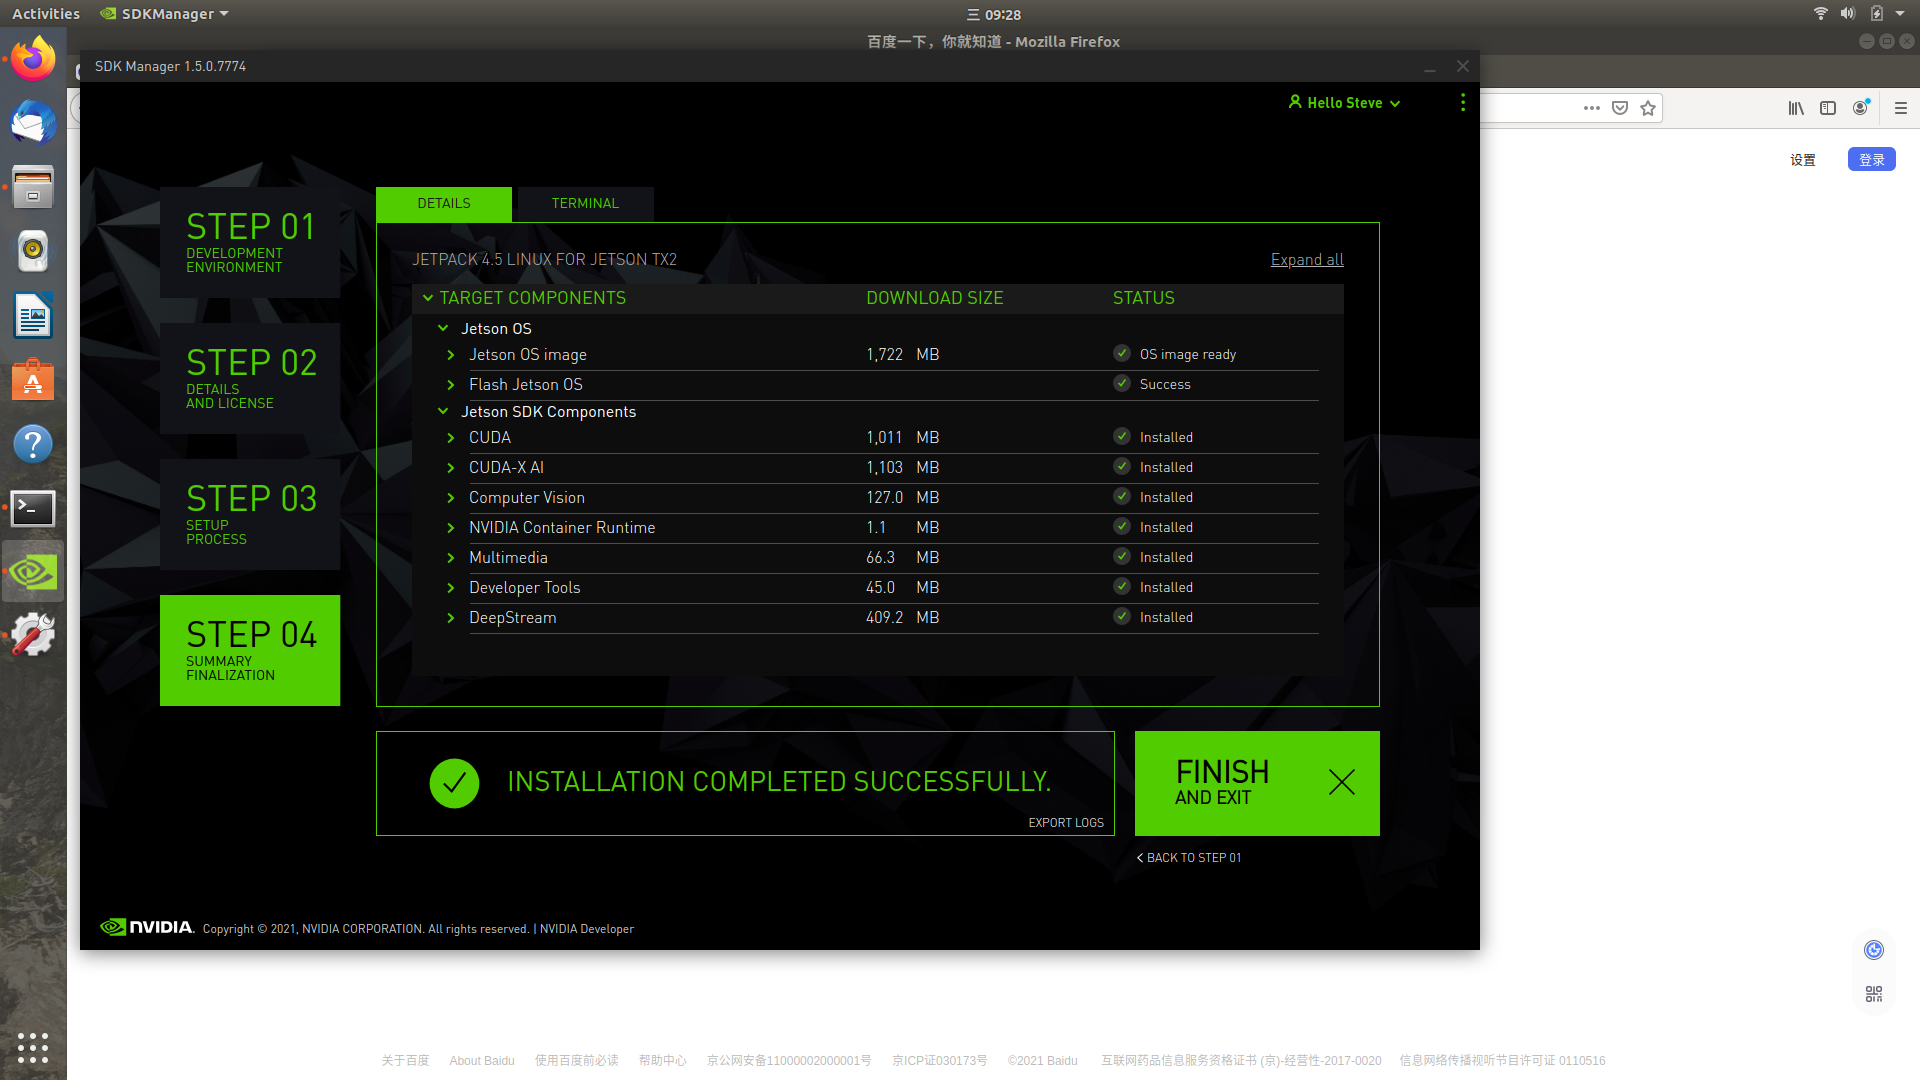Collapse the Target Components section
The image size is (1920, 1080).
pos(428,298)
